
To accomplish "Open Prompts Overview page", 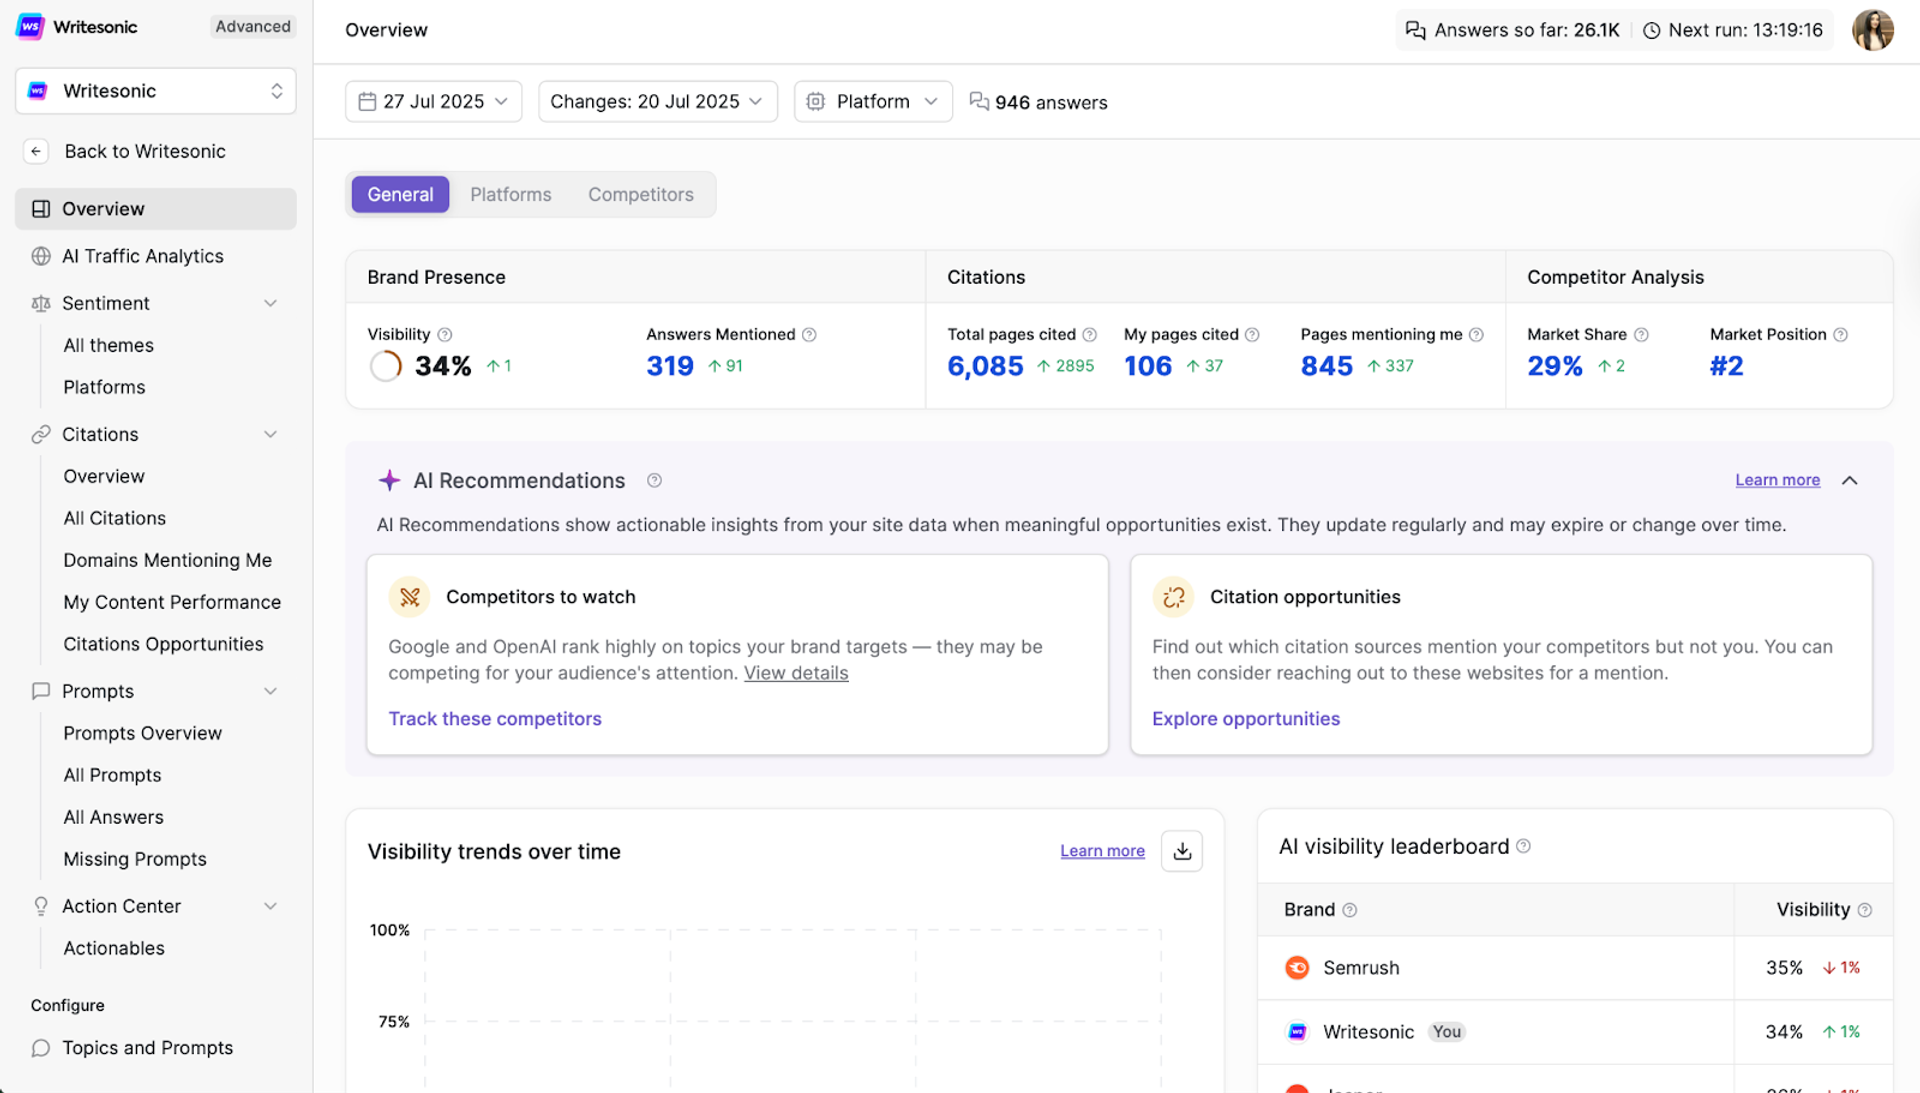I will [x=143, y=733].
